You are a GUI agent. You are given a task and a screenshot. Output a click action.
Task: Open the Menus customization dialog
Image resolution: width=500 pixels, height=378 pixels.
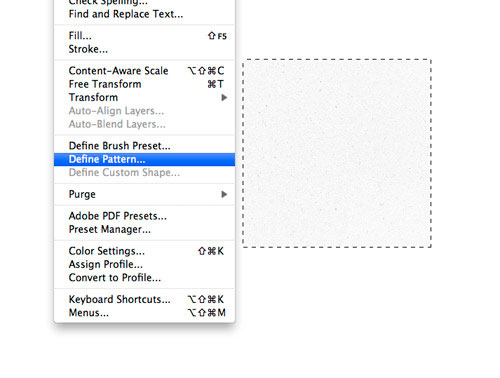144,313
